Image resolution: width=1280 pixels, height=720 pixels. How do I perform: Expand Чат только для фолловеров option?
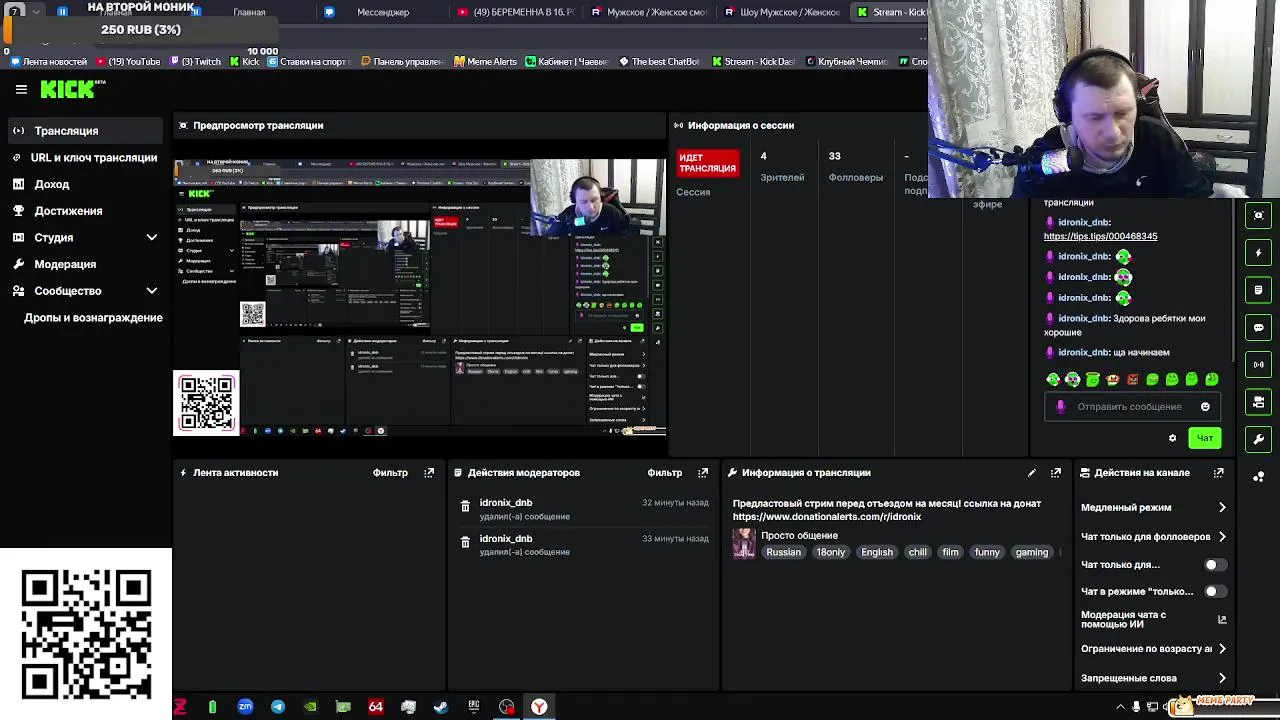click(1153, 537)
